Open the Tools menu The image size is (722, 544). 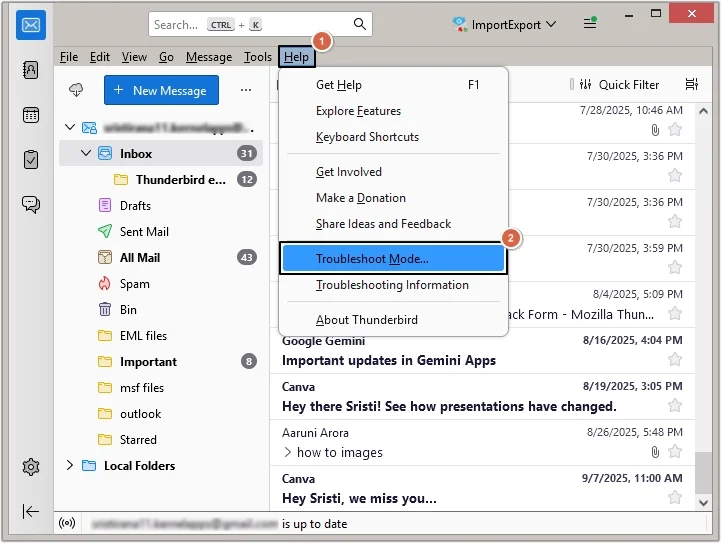(x=257, y=57)
